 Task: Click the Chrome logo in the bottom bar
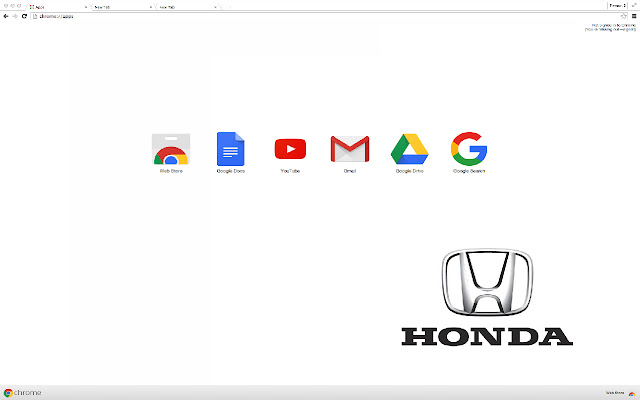pyautogui.click(x=22, y=393)
